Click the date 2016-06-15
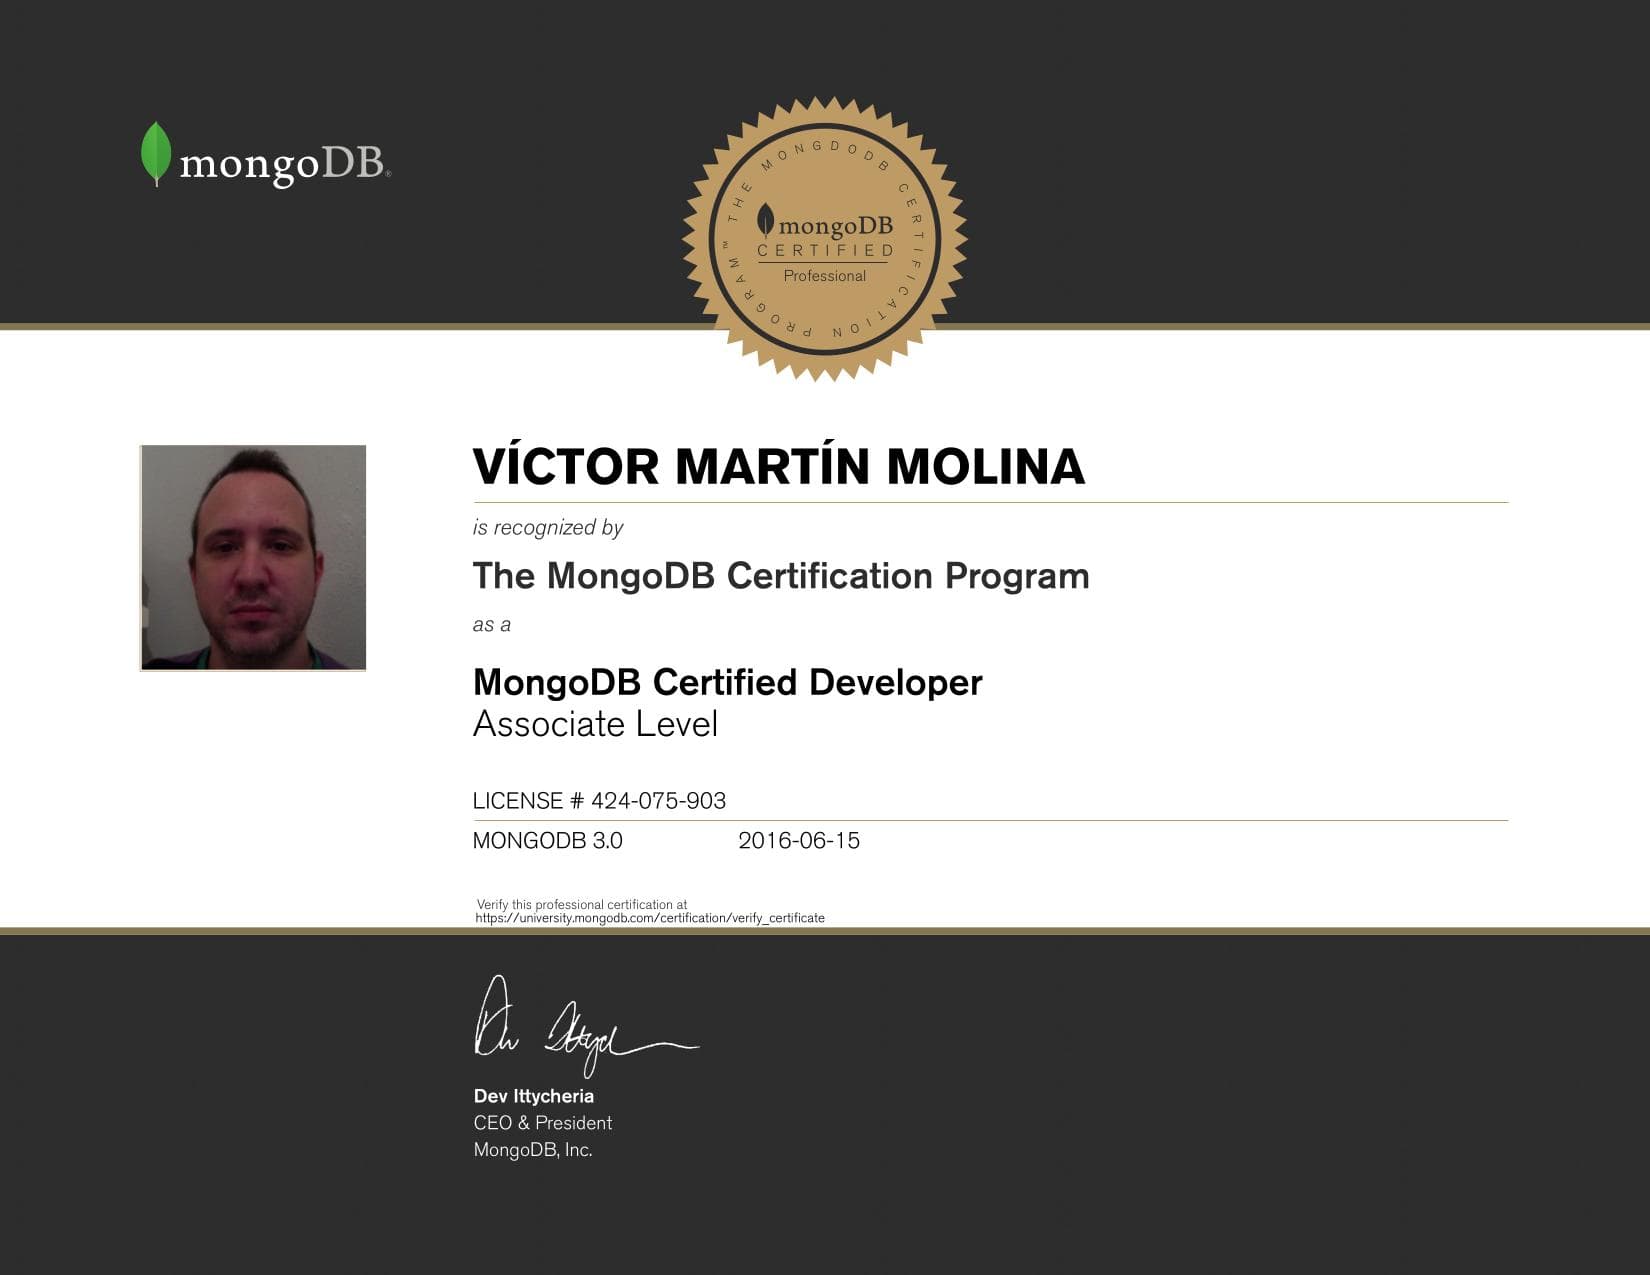Image resolution: width=1650 pixels, height=1275 pixels. (x=799, y=841)
